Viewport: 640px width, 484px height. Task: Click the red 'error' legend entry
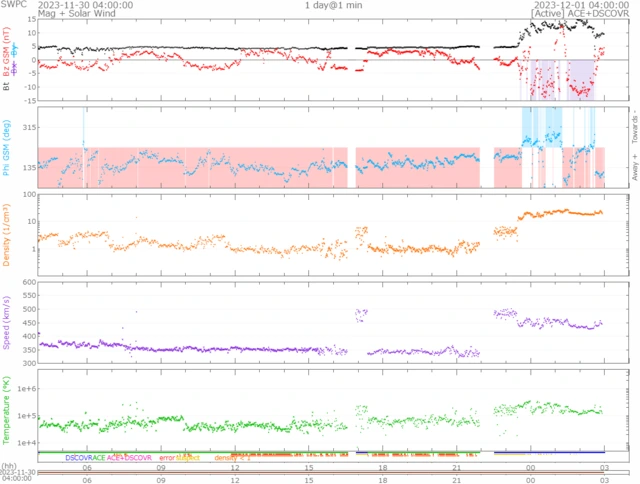pyautogui.click(x=167, y=458)
